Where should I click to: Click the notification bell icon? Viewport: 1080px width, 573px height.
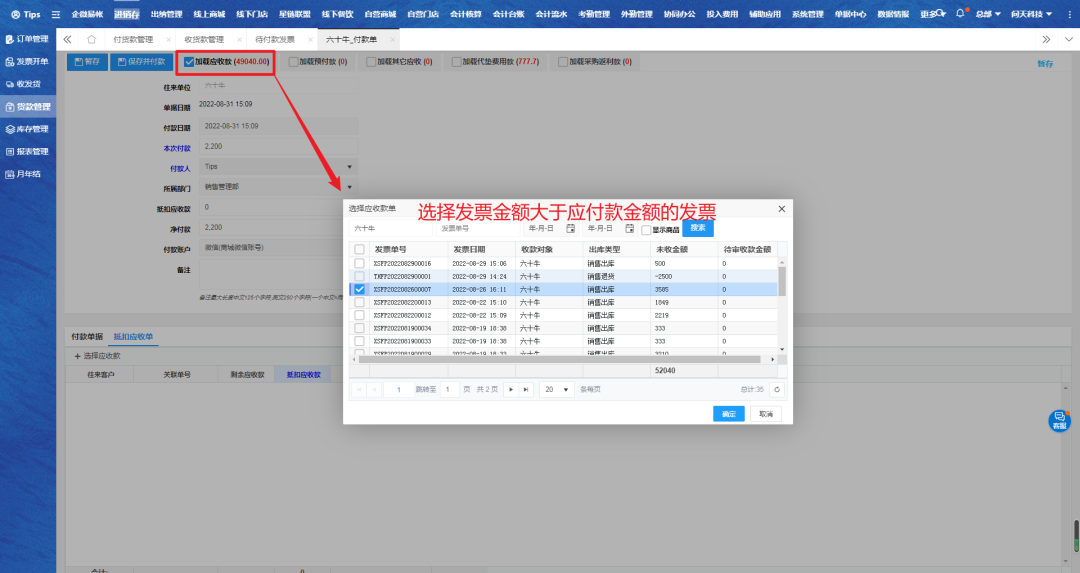[961, 14]
